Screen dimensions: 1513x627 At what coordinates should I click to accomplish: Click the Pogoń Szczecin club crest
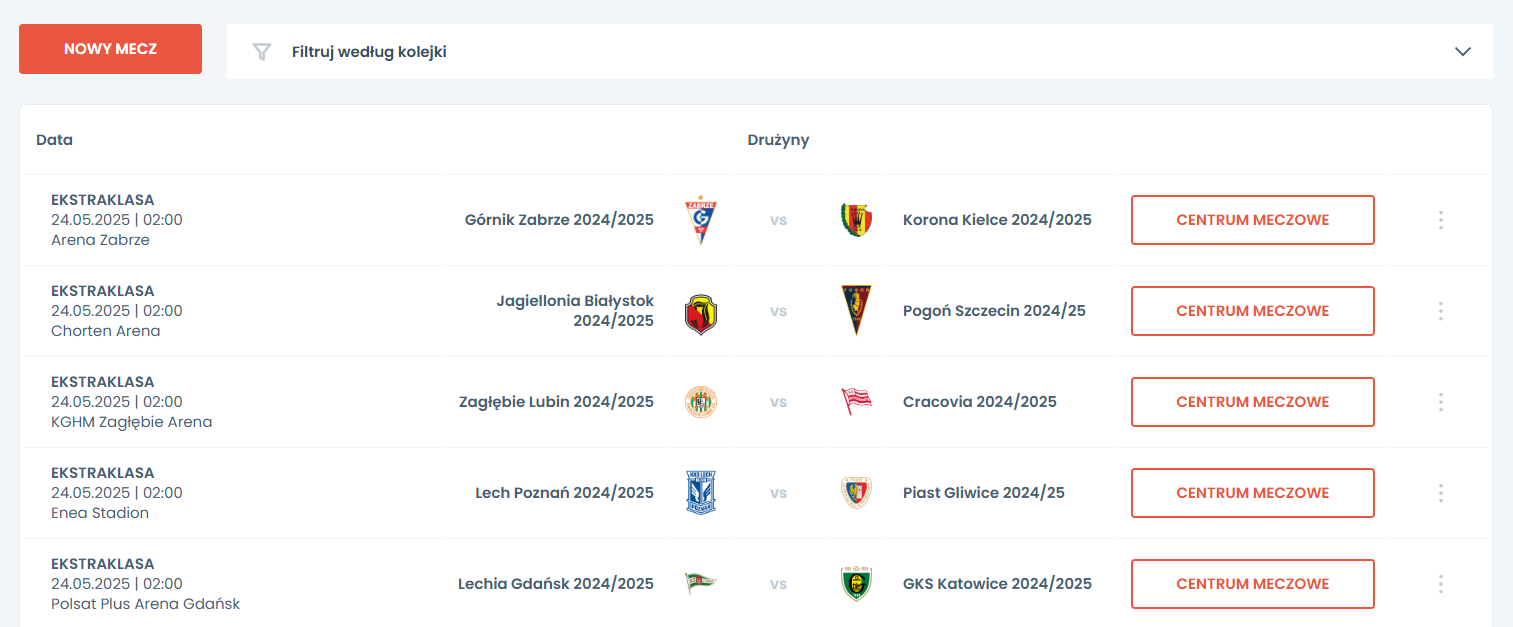click(x=856, y=310)
